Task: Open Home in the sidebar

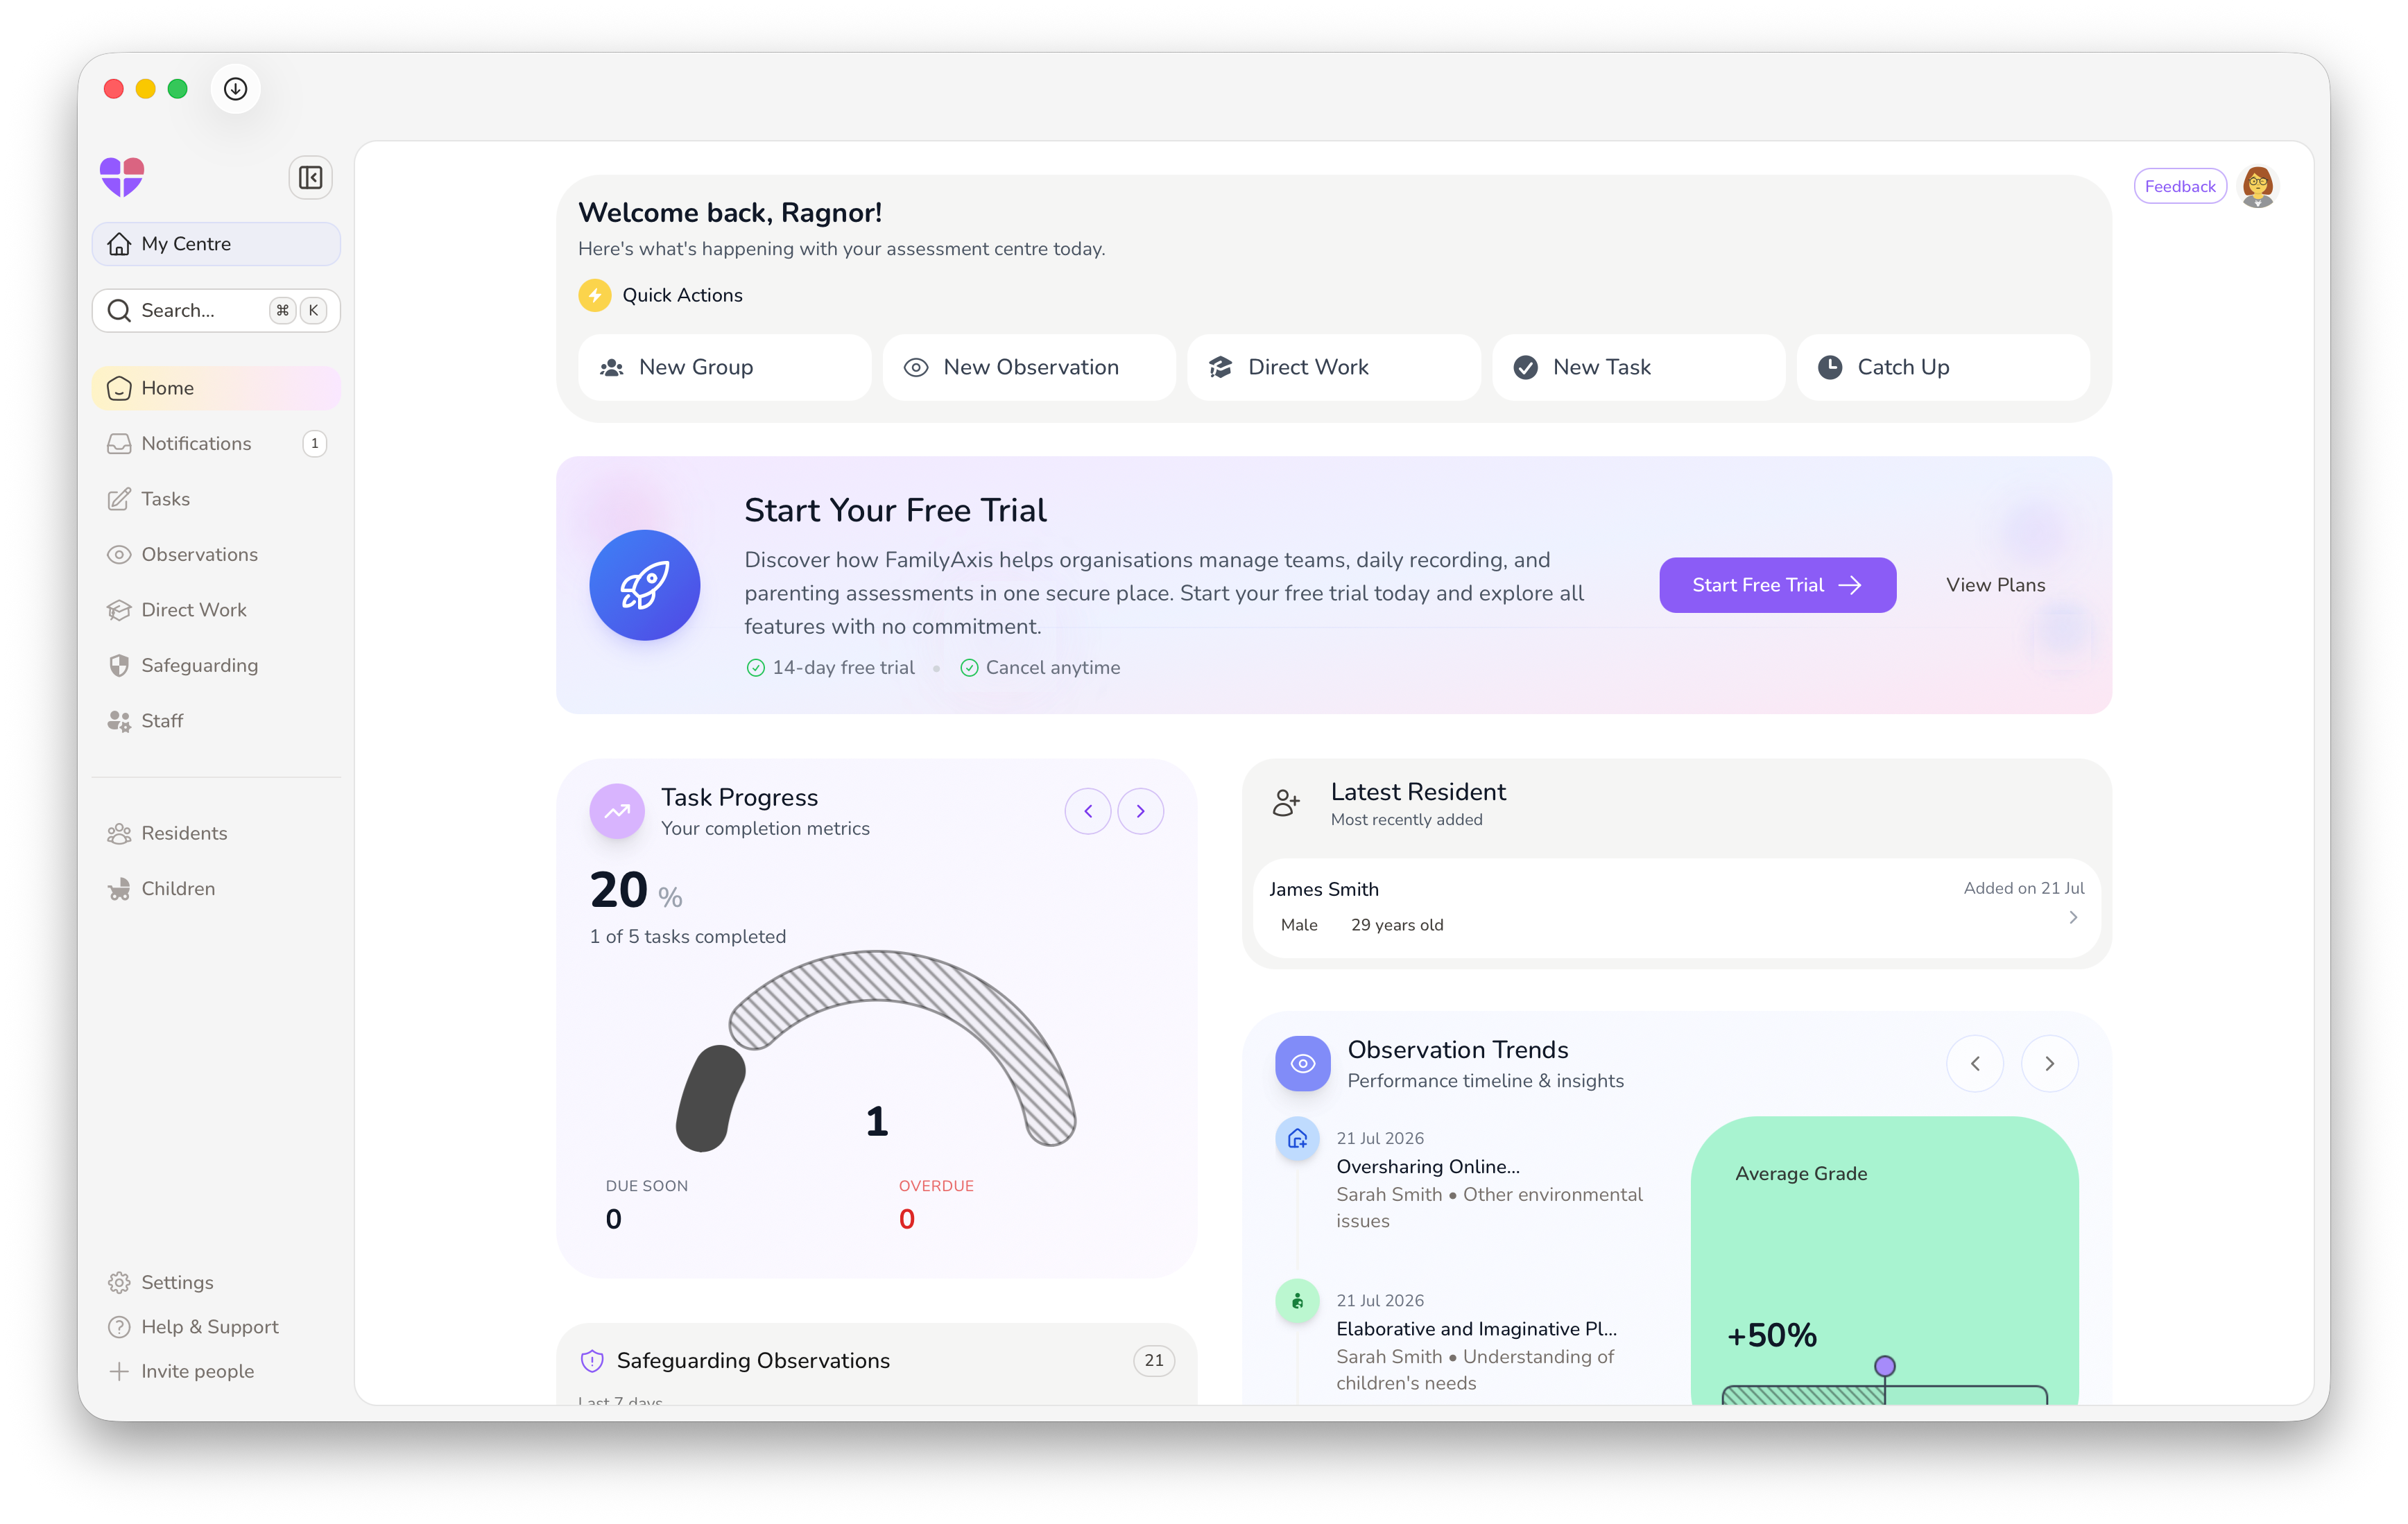Action: click(216, 388)
